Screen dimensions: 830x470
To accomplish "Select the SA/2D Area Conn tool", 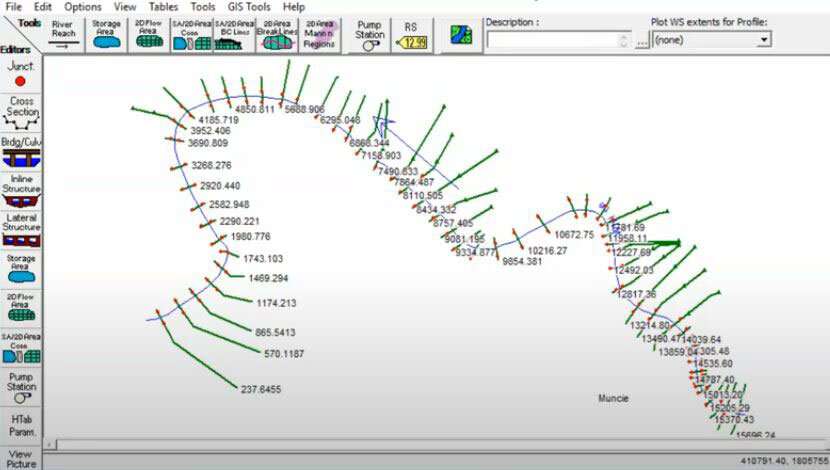I will (x=192, y=35).
